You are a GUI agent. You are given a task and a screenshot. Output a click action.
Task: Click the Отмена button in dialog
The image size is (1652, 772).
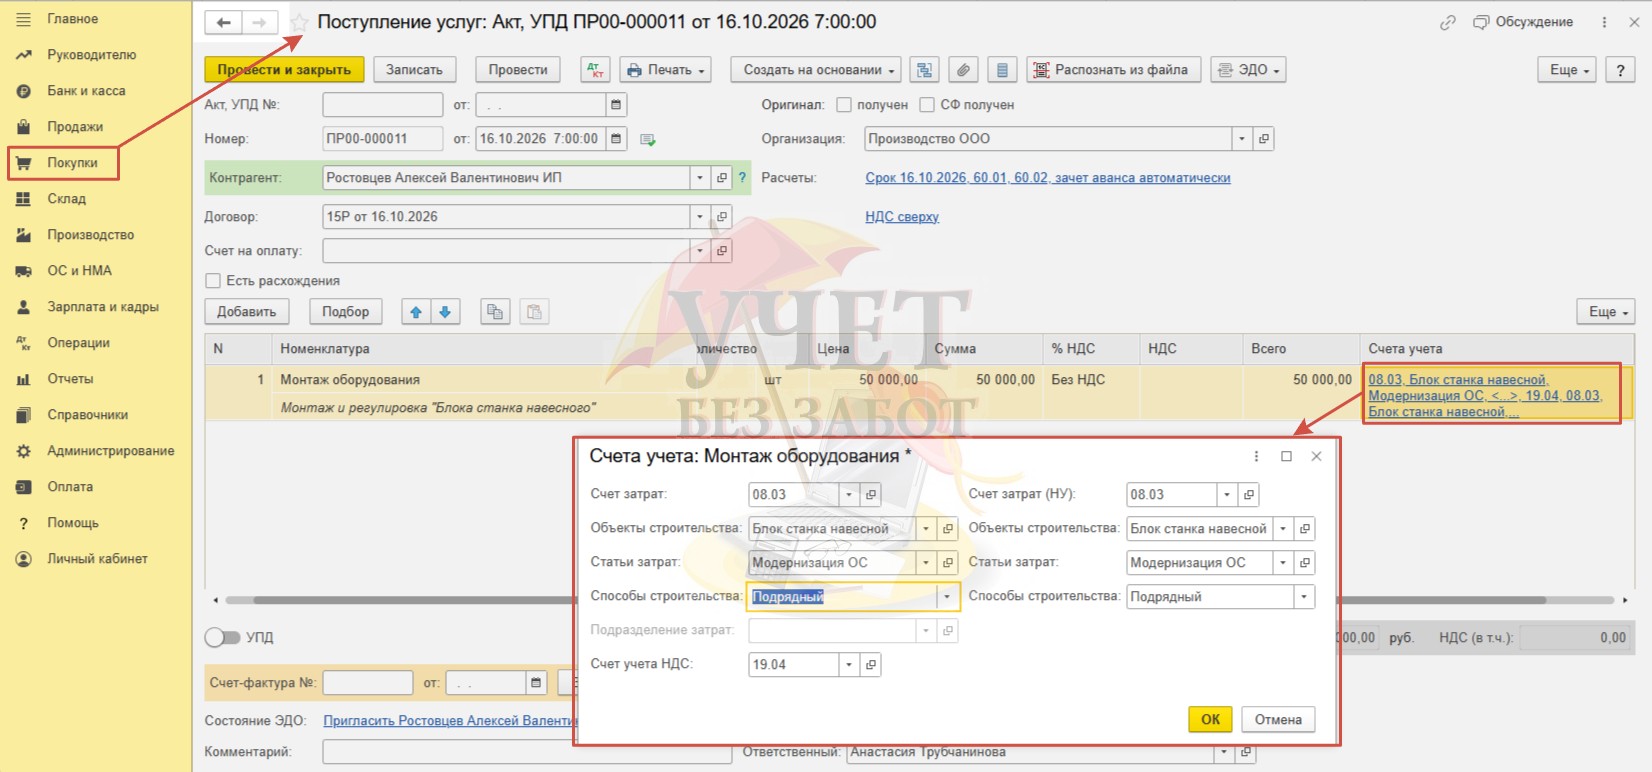(x=1278, y=720)
